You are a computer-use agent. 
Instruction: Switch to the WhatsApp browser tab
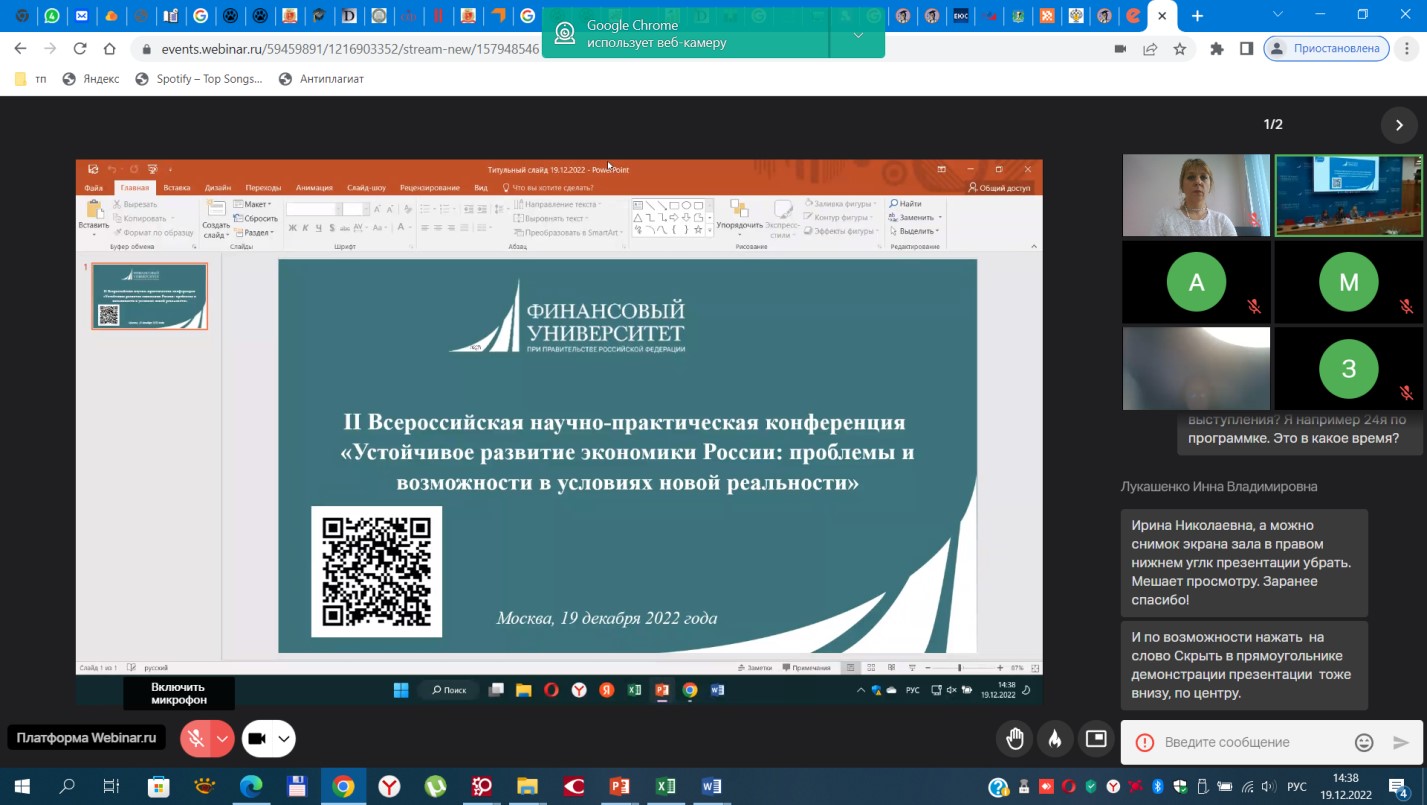52,16
